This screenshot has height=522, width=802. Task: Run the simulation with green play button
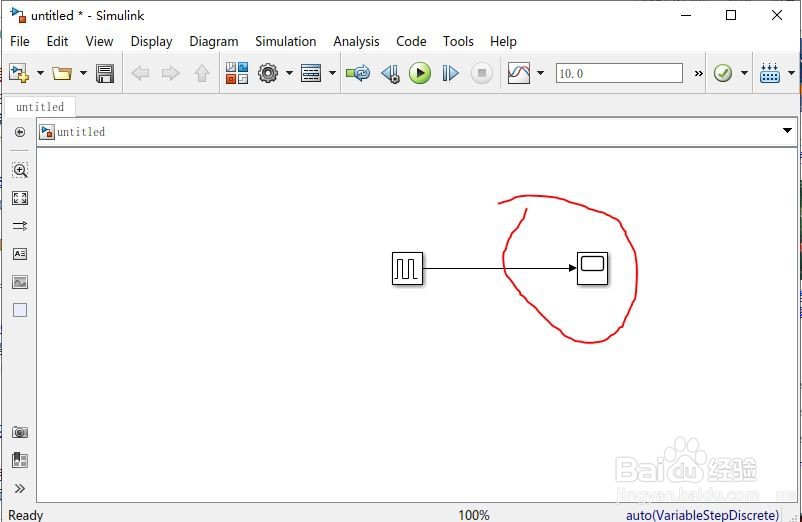(x=420, y=73)
